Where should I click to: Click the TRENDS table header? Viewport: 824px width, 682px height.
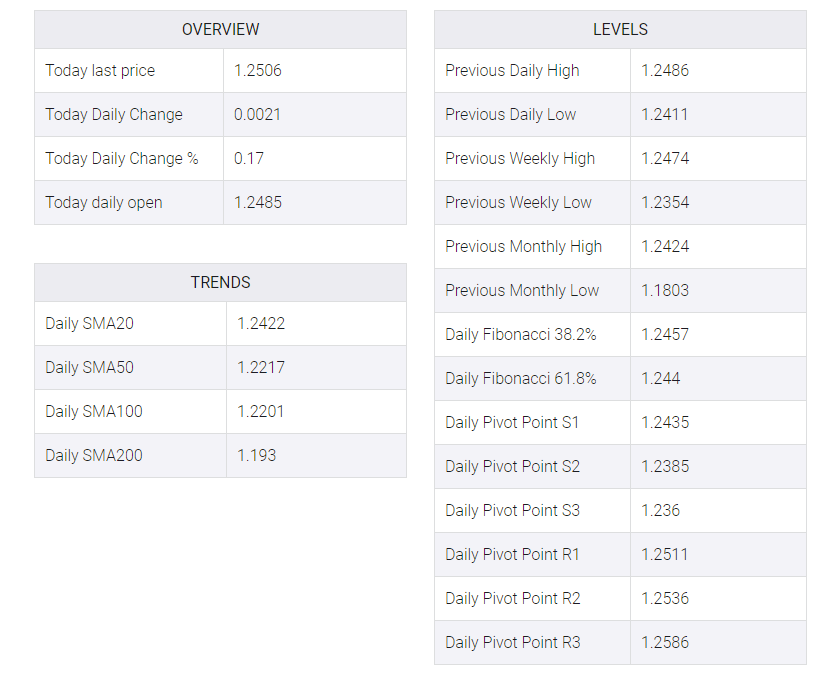[x=220, y=282]
